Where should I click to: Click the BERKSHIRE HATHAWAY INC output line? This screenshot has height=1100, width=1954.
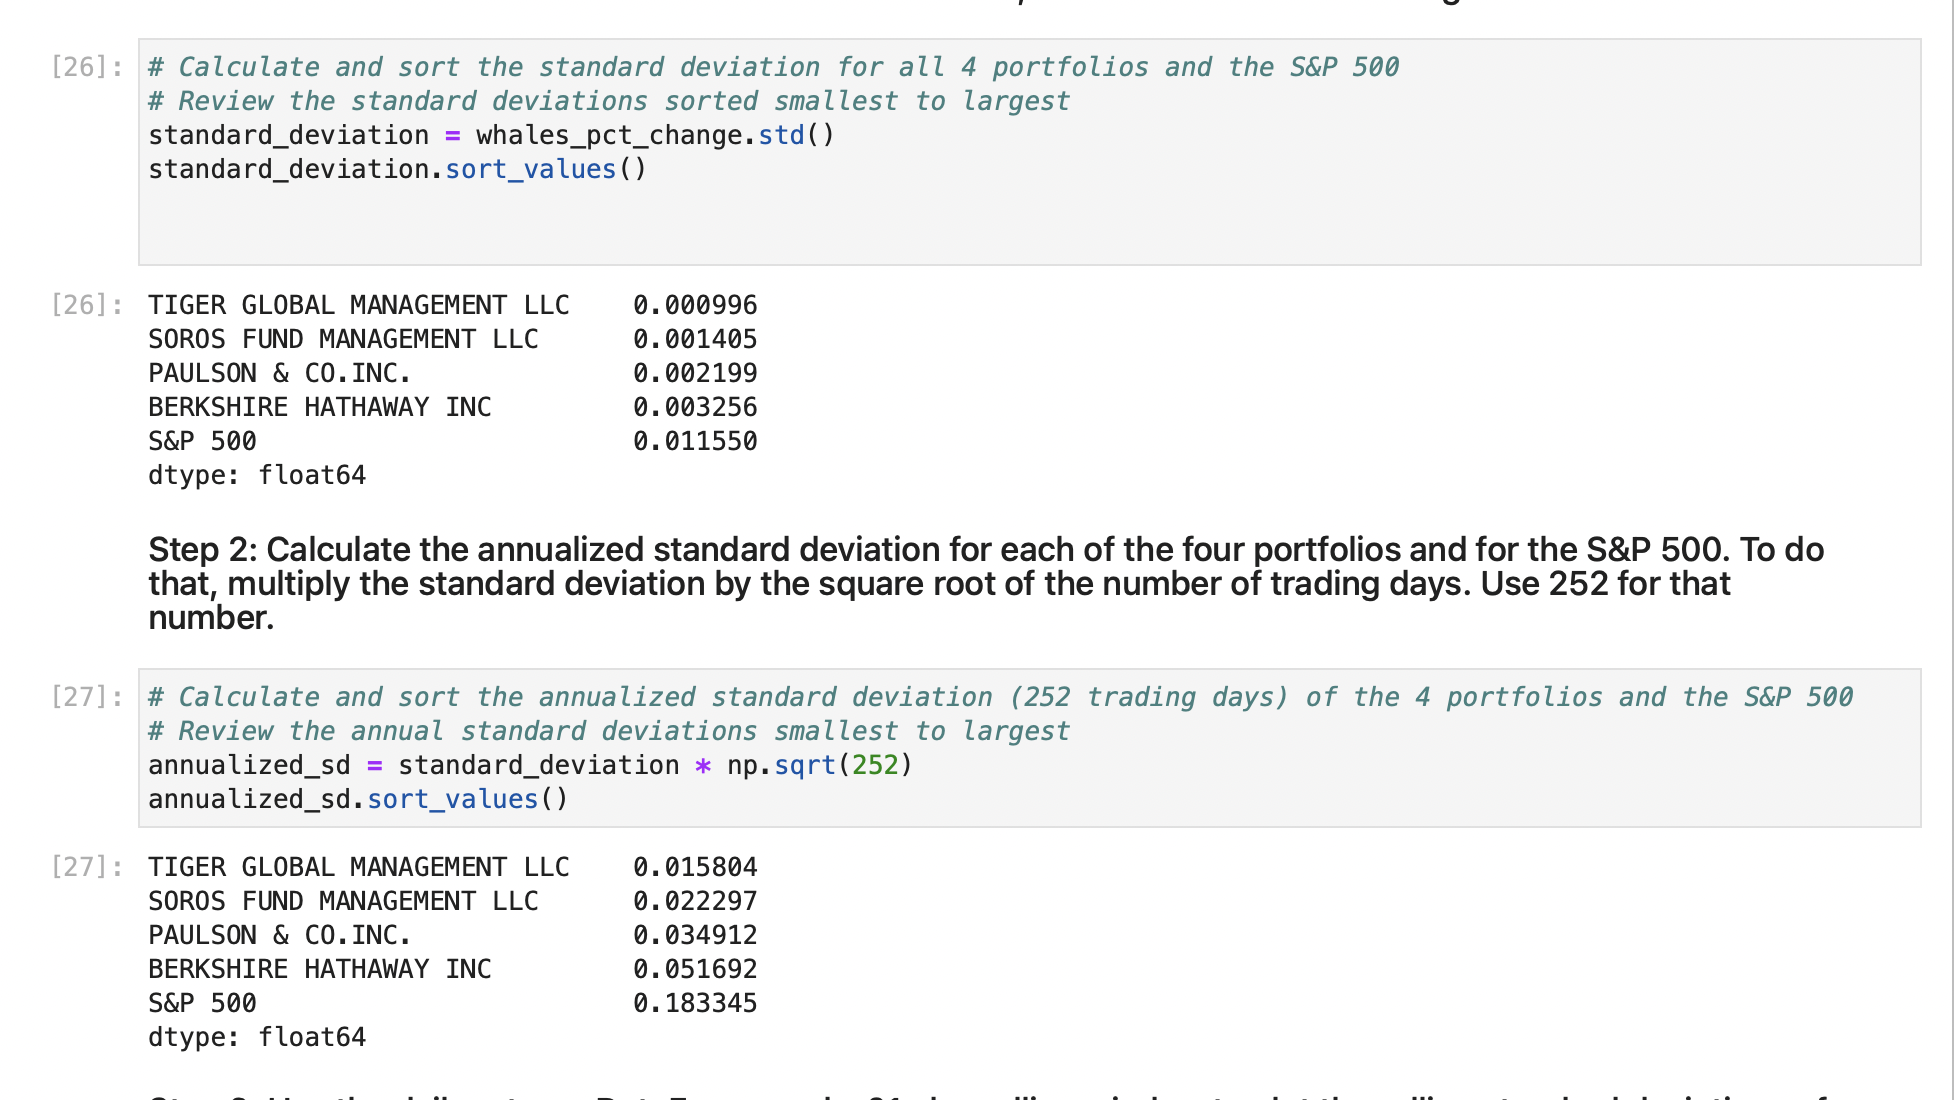pyautogui.click(x=320, y=407)
